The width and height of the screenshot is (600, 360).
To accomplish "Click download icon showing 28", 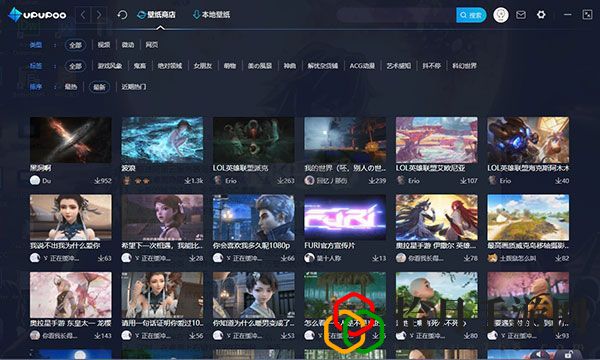I will pos(192,258).
